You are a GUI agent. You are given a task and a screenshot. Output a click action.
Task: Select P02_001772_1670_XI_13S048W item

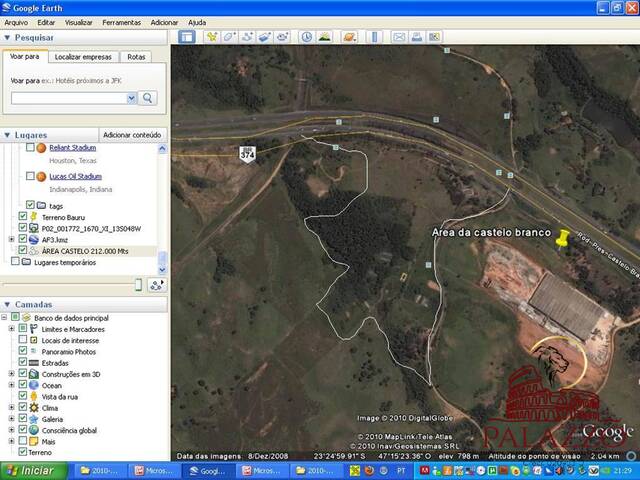pyautogui.click(x=91, y=229)
